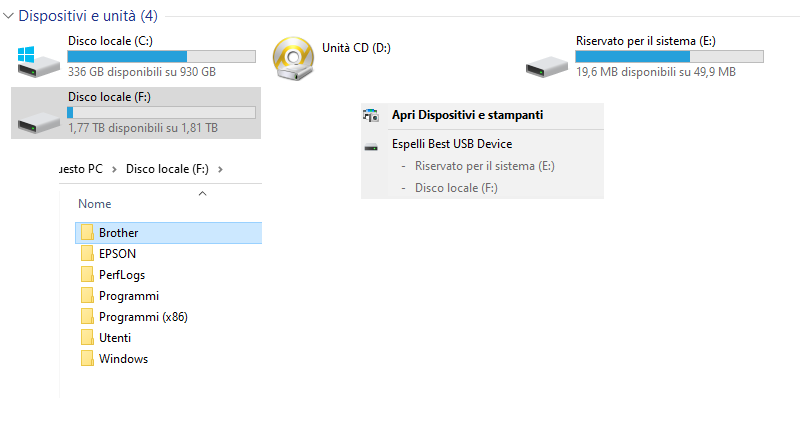Image resolution: width=801 pixels, height=428 pixels.
Task: Click the C: drive storage usage bar
Action: coord(161,56)
